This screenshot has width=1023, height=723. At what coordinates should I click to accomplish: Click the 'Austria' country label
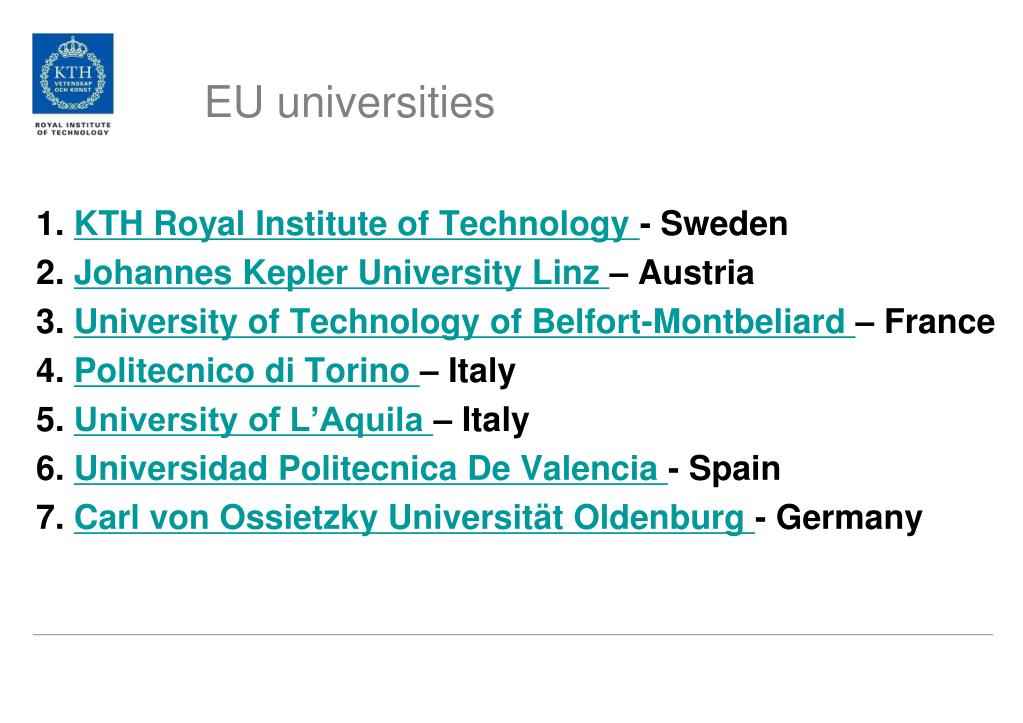click(x=696, y=273)
